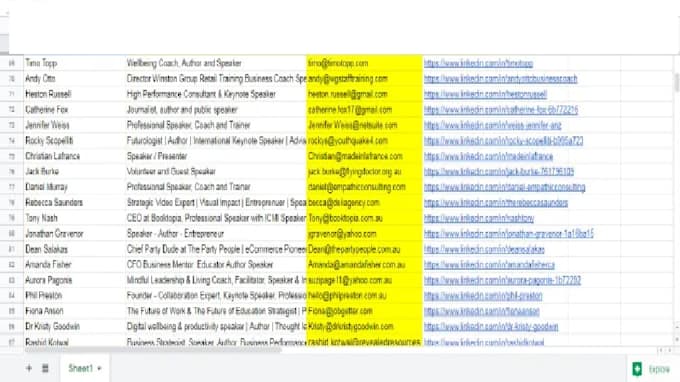Open Christian Lafrance's LinkedIn link
680x382 pixels.
(x=488, y=156)
